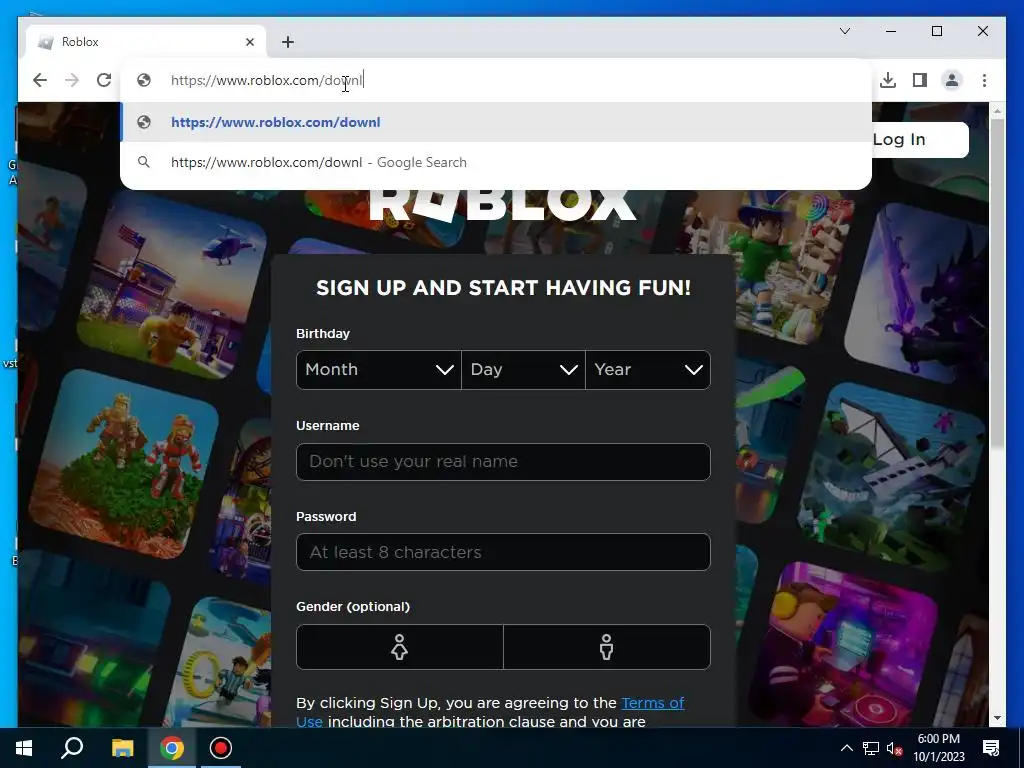Screen dimensions: 1024x768
Task: Click the browser forward arrow
Action: pyautogui.click(x=72, y=80)
